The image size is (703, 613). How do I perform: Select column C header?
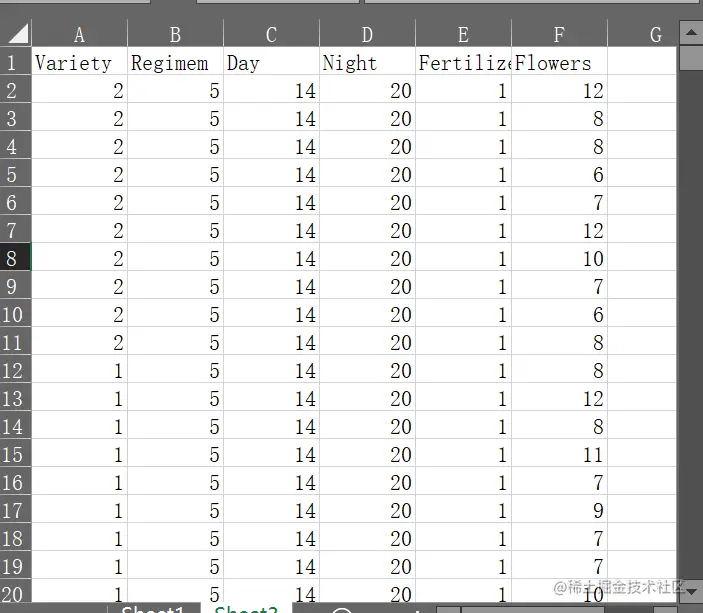pos(271,34)
